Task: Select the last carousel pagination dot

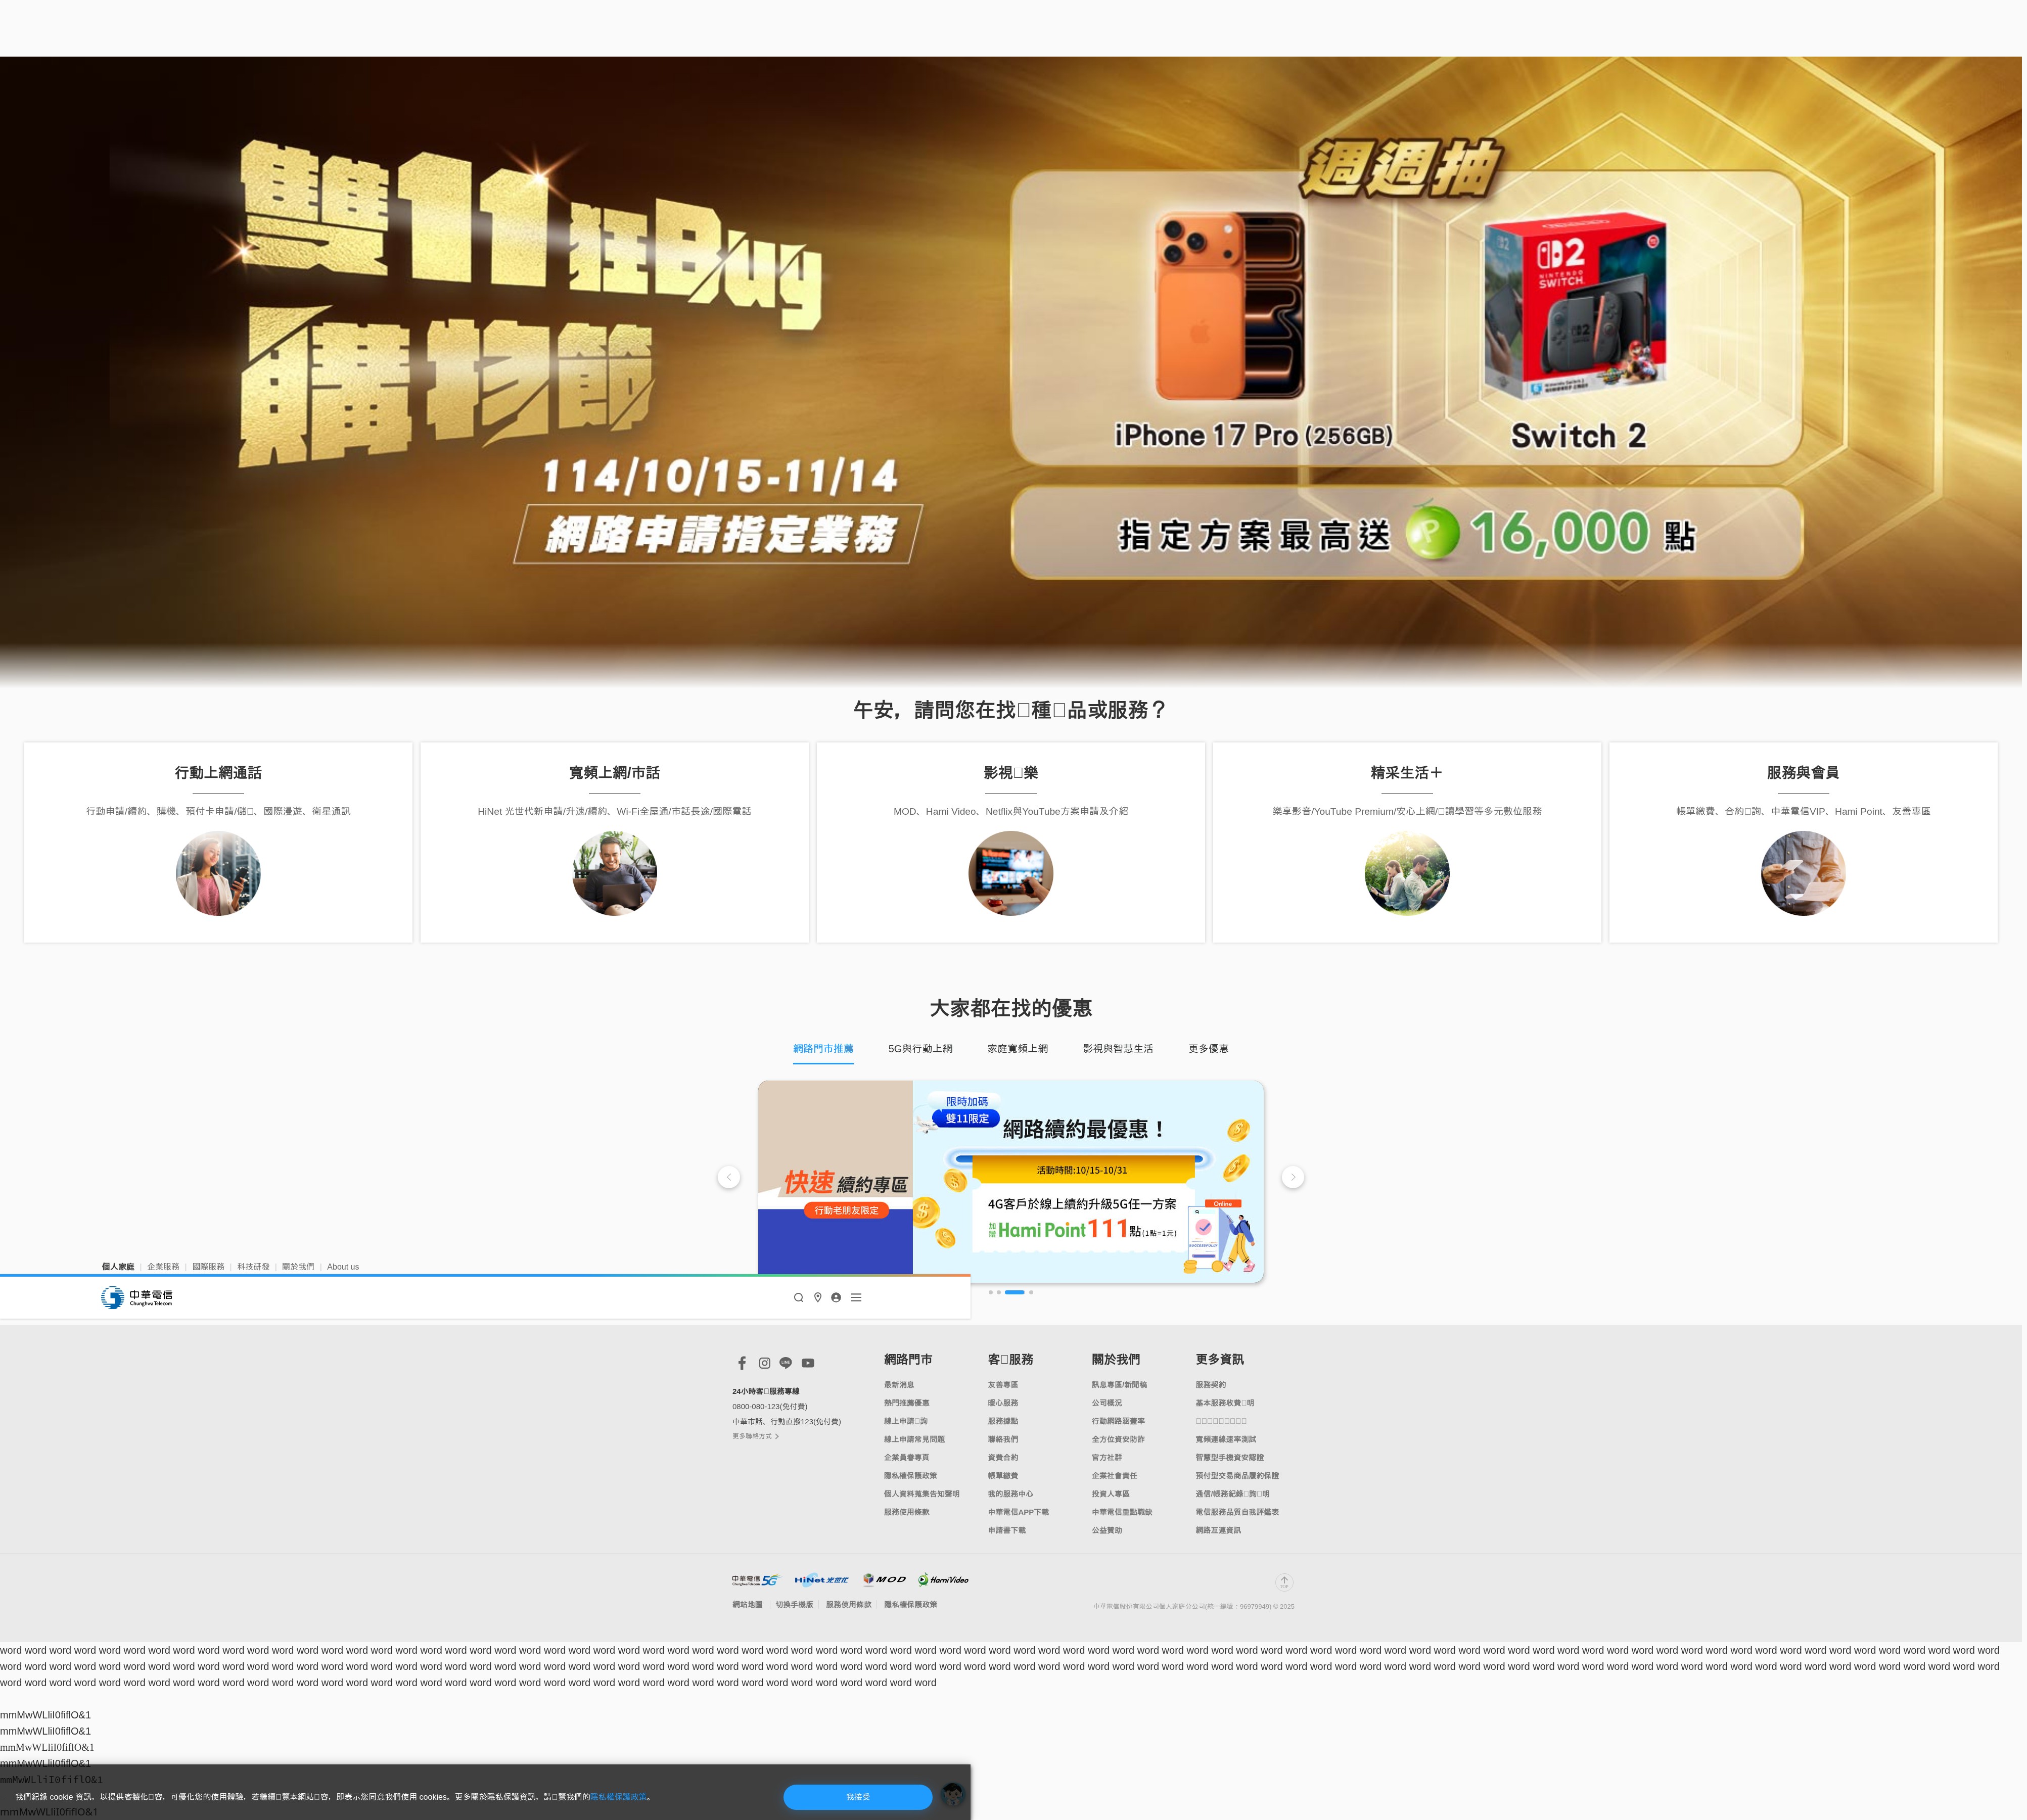Action: point(1031,1292)
